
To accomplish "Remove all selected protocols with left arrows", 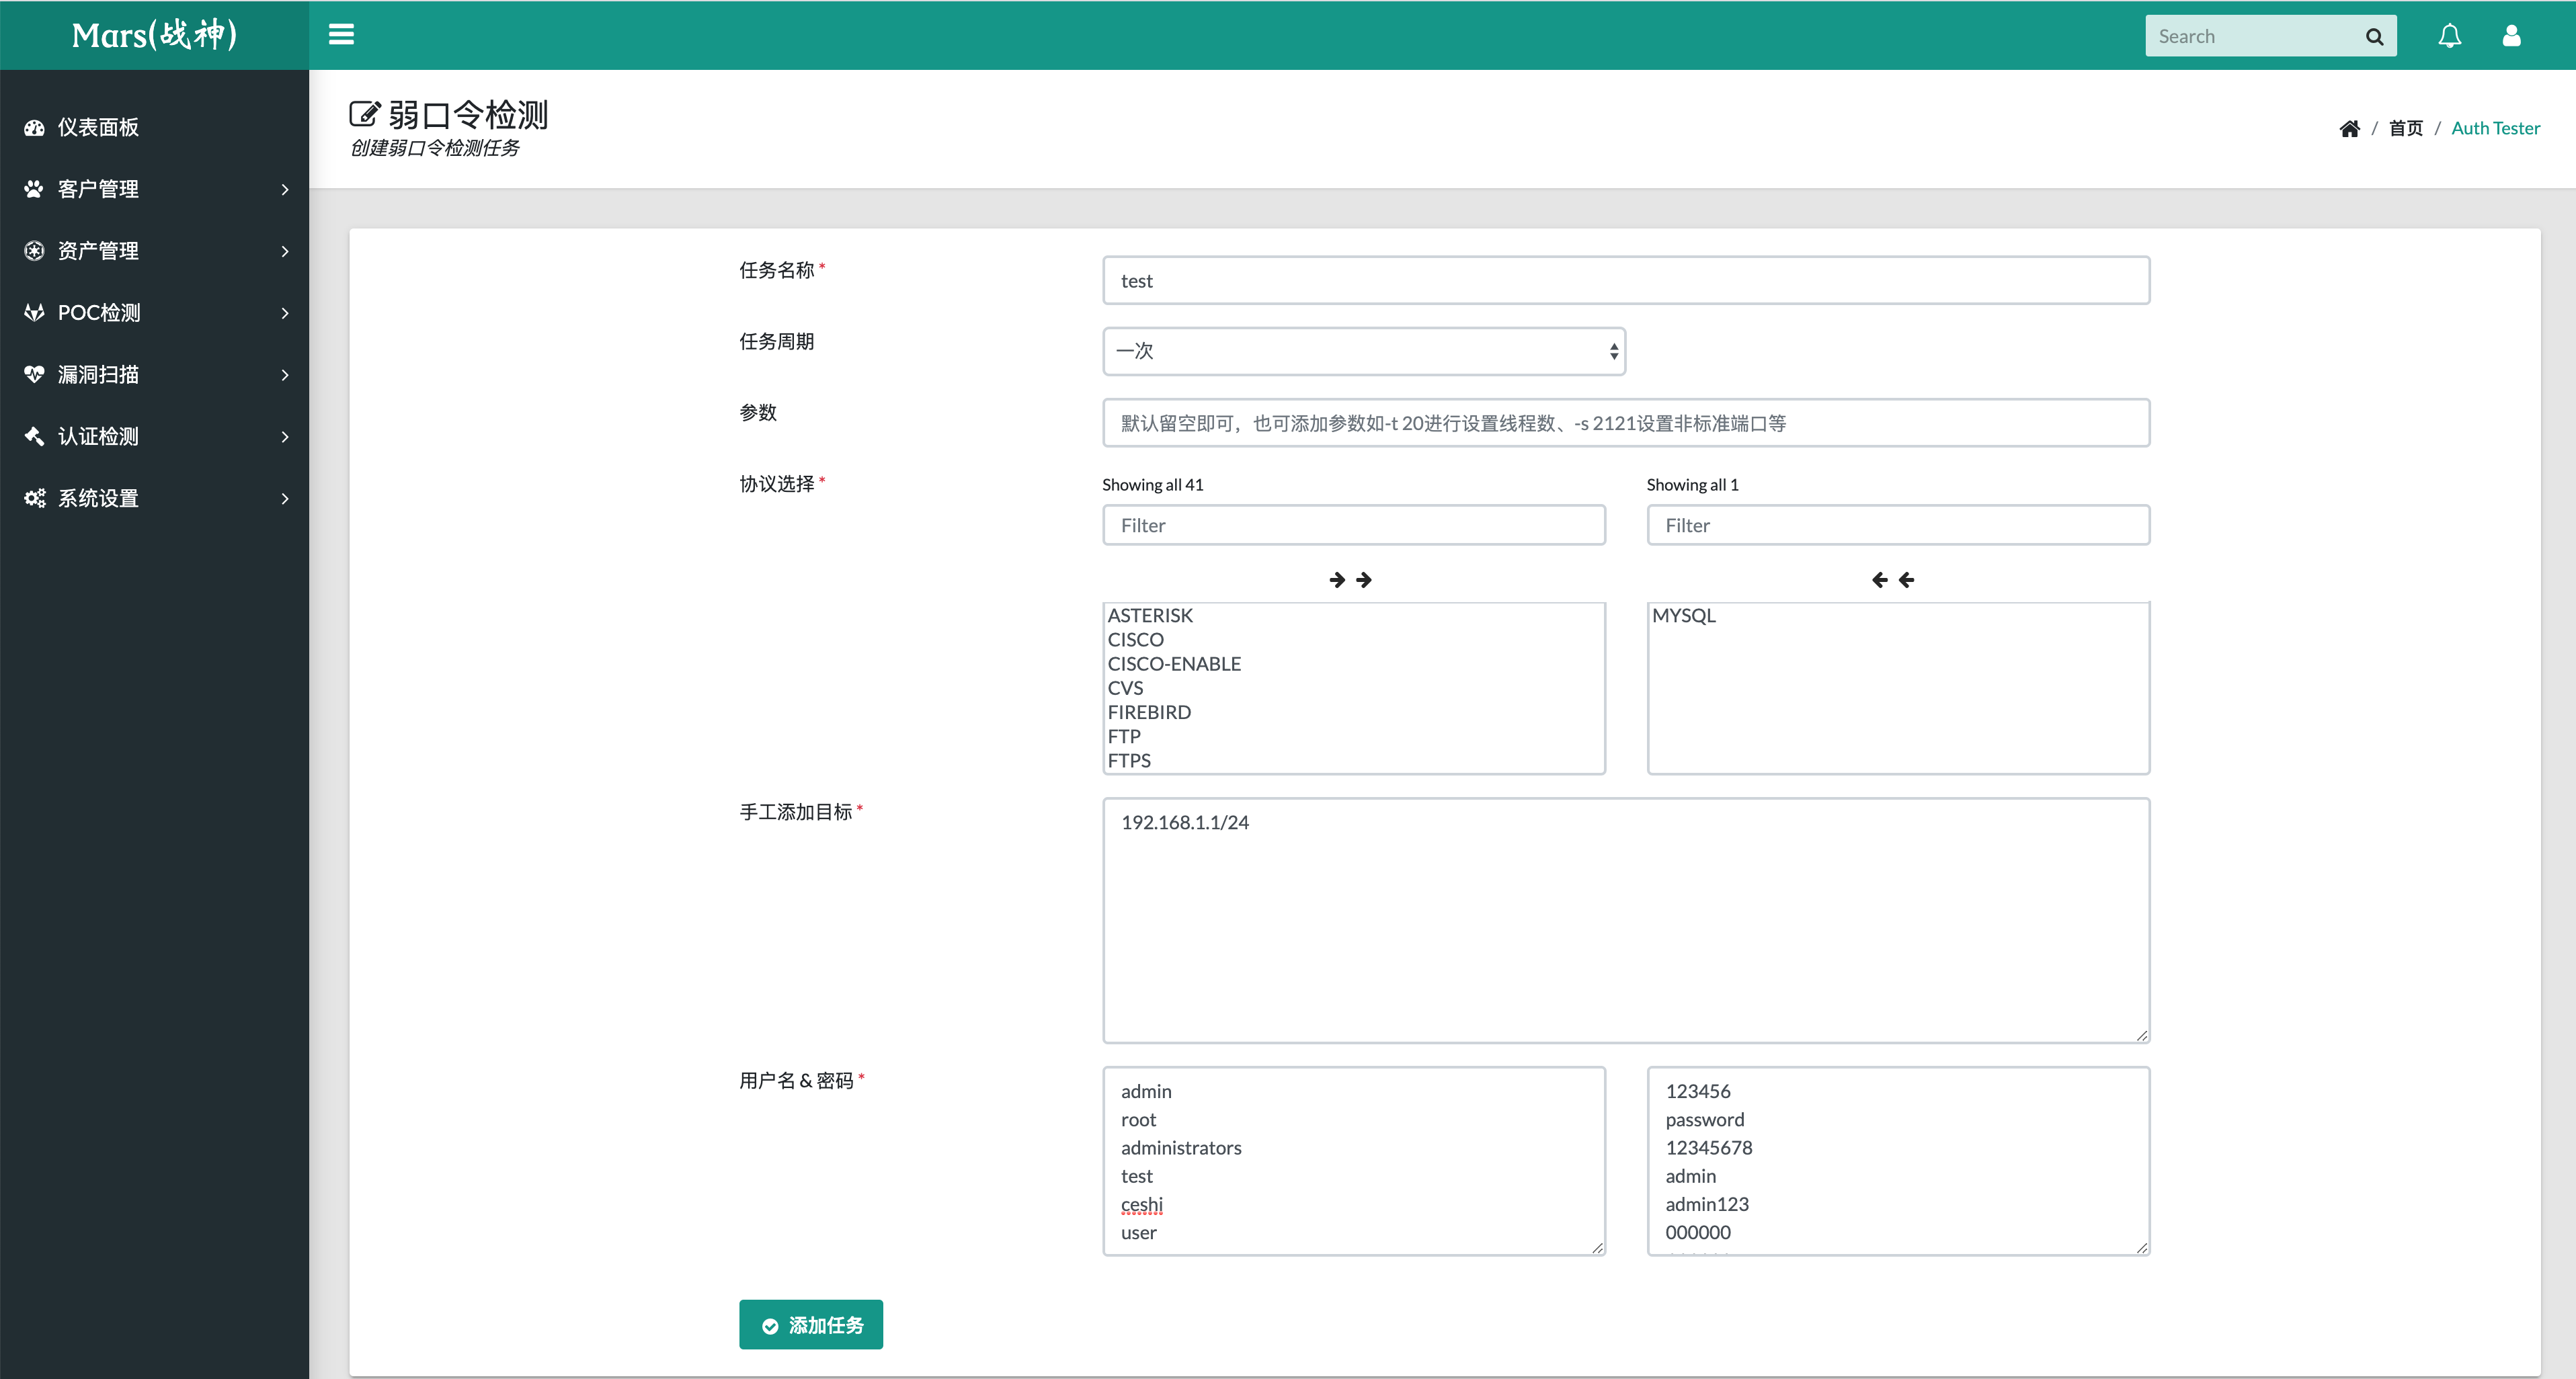I will tap(1892, 580).
